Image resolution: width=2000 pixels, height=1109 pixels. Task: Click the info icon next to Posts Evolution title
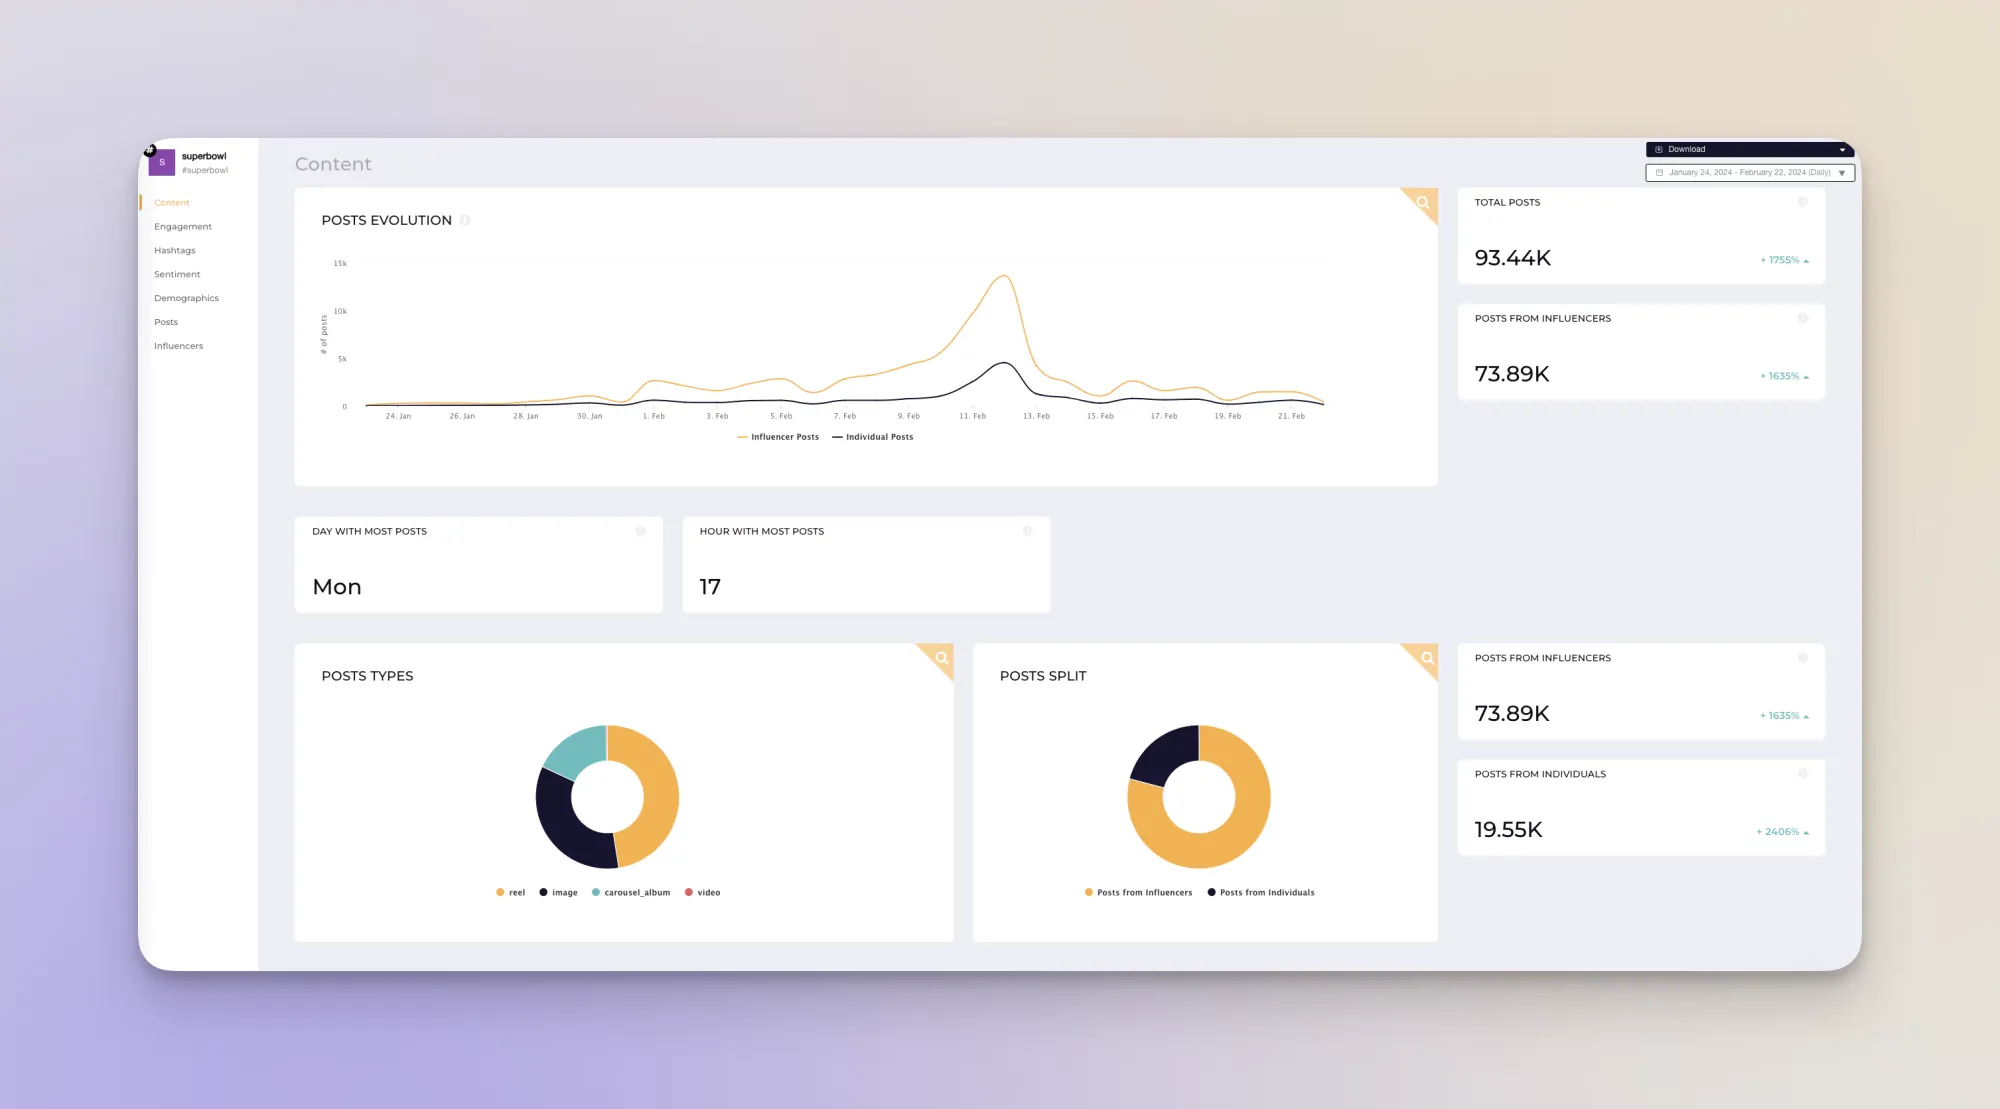point(464,220)
